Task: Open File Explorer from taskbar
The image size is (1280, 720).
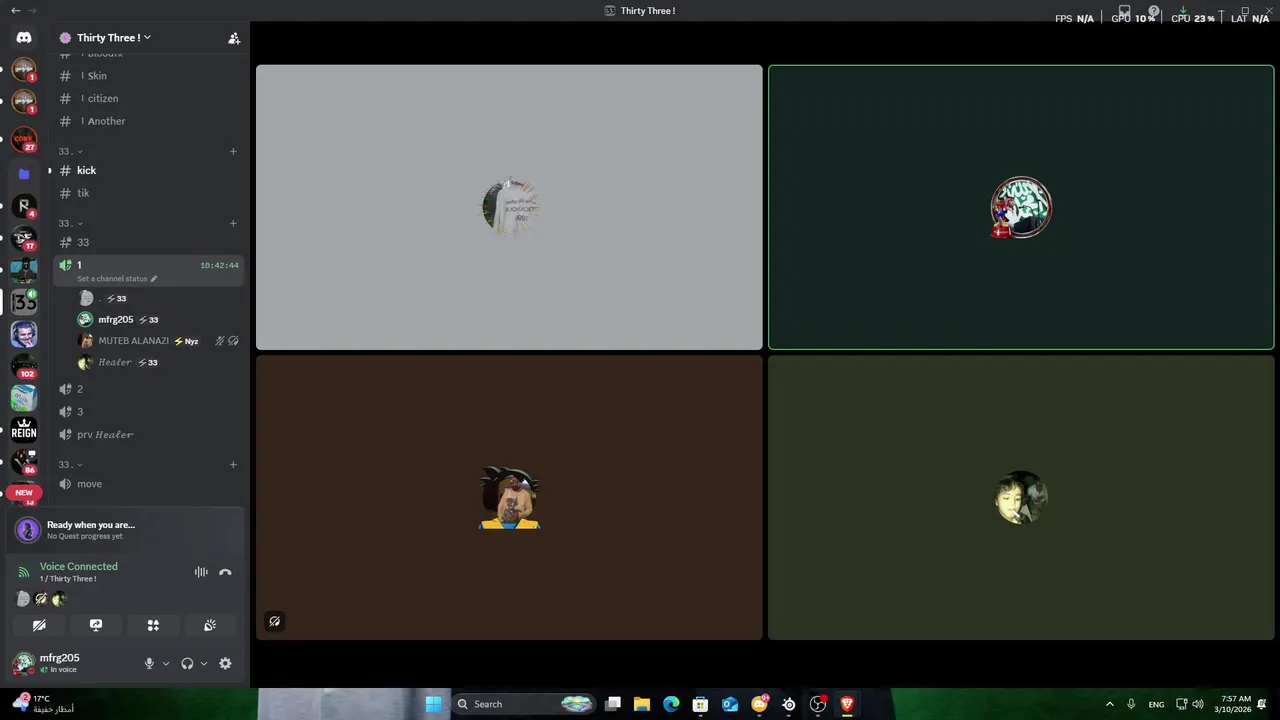Action: point(642,704)
